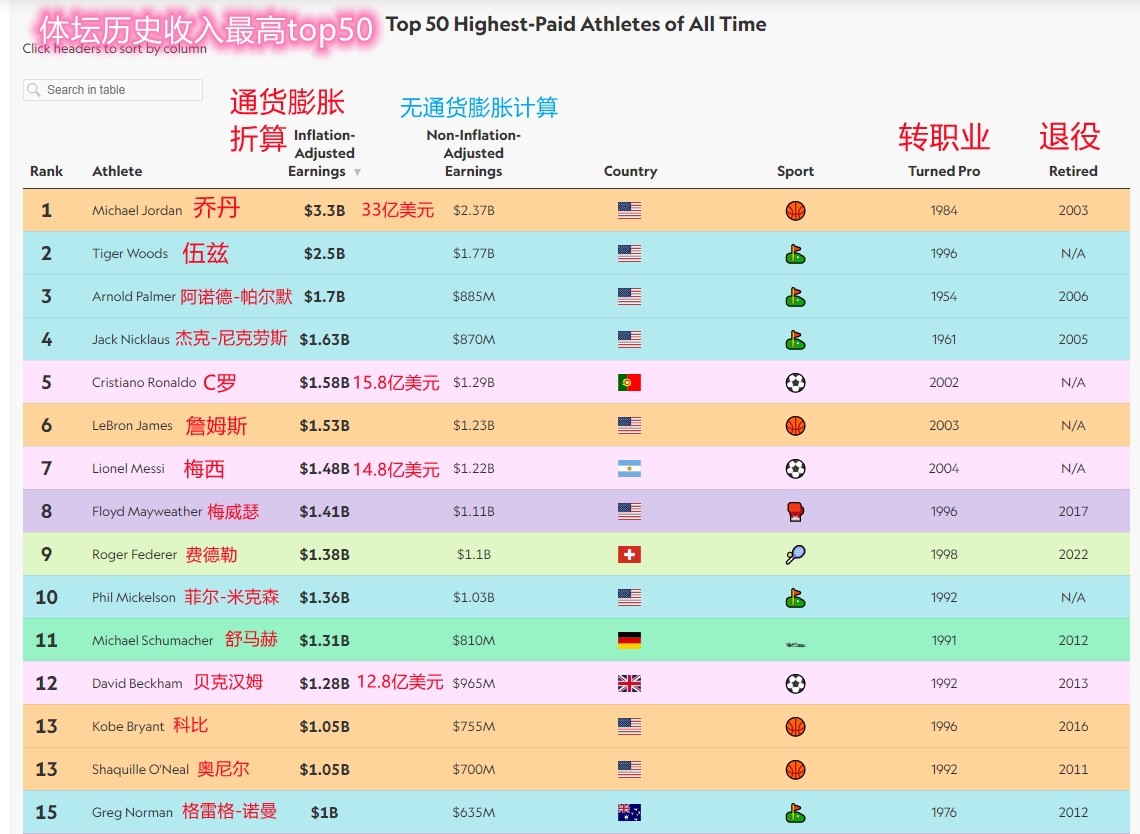This screenshot has height=834, width=1140.
Task: Click the 2022 retired year for Federer
Action: (1073, 554)
